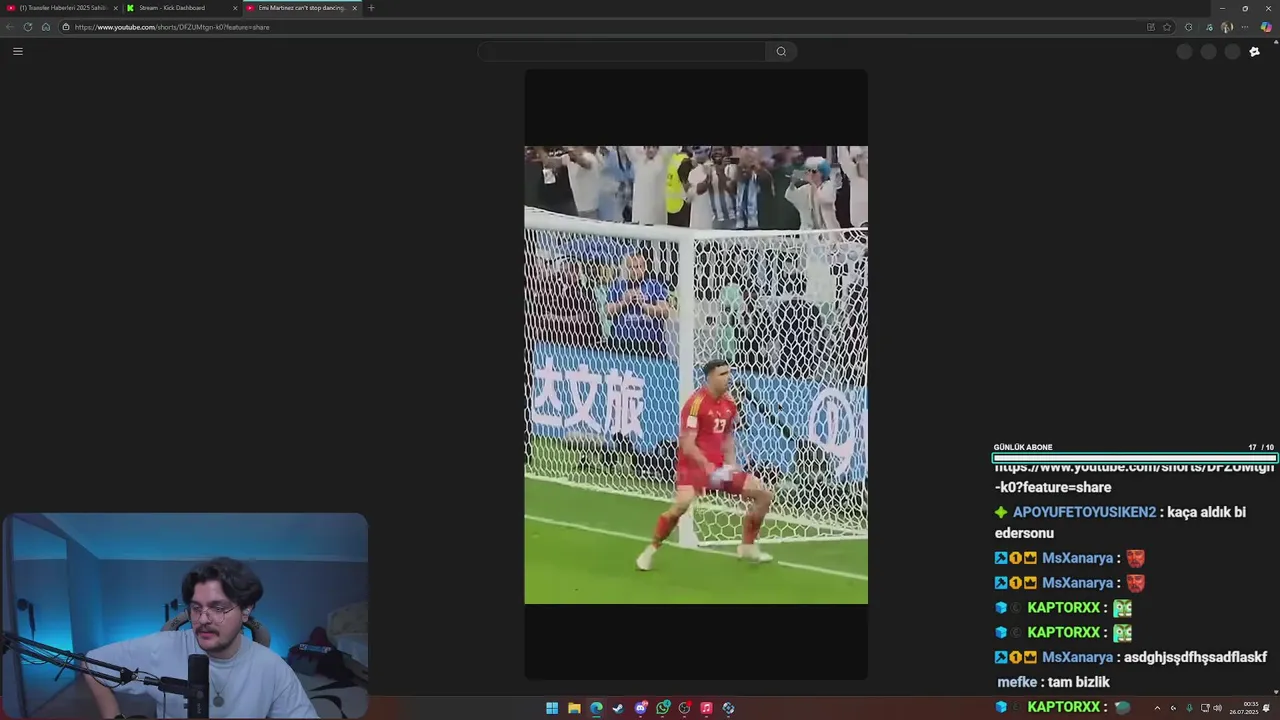Open the browser profile avatar

click(1226, 27)
